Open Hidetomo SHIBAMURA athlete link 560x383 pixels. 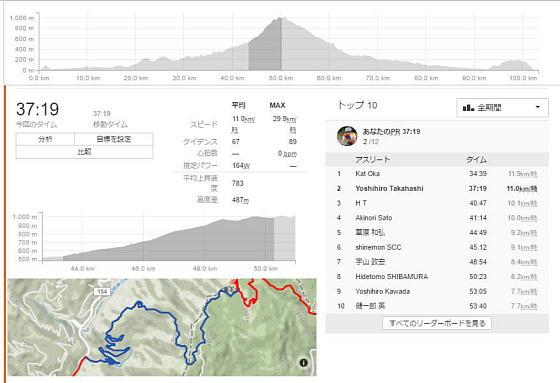(x=391, y=277)
